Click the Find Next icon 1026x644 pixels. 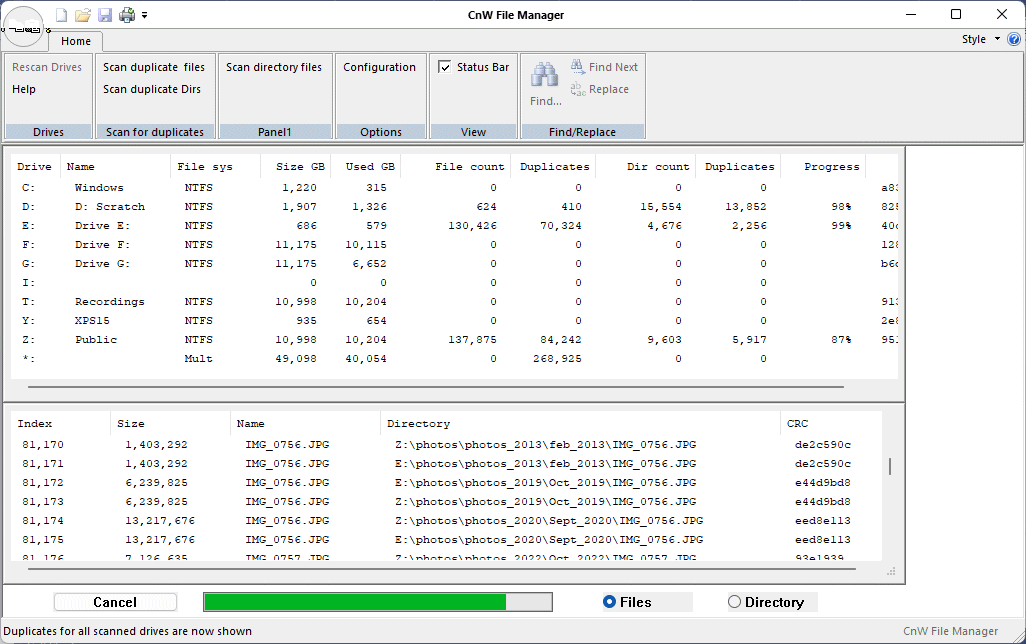coord(577,66)
